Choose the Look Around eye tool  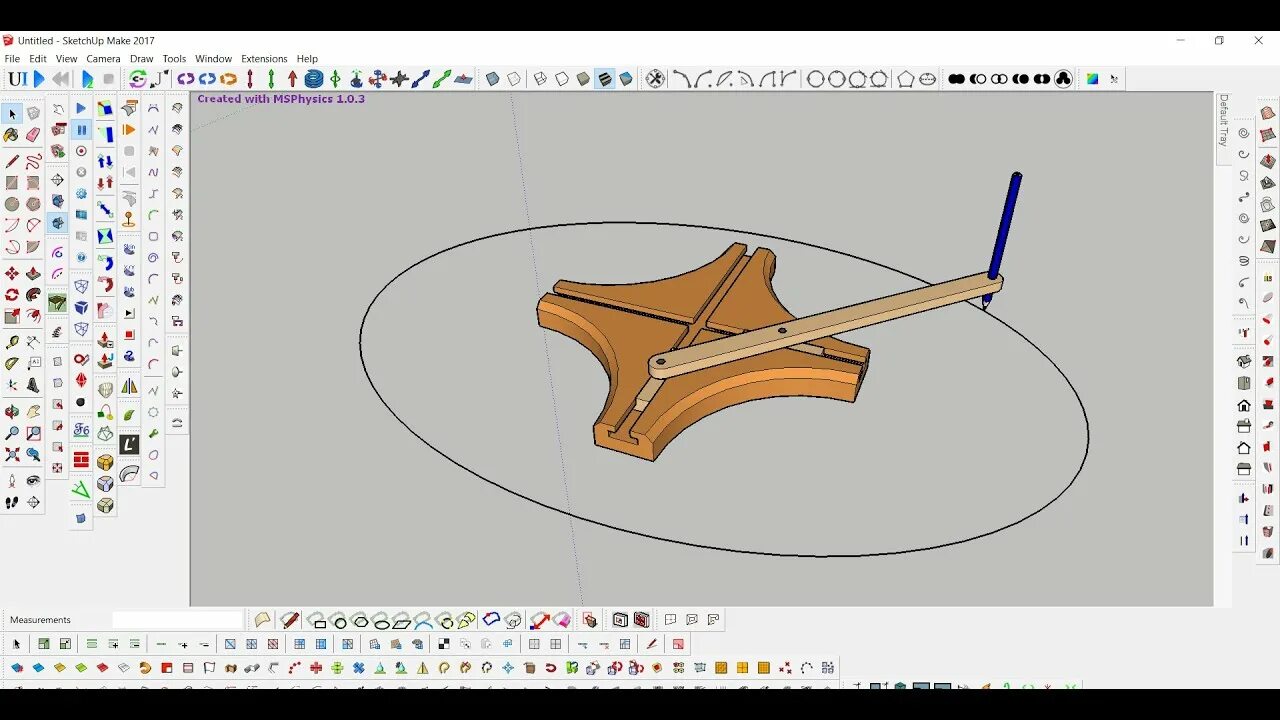coord(33,481)
